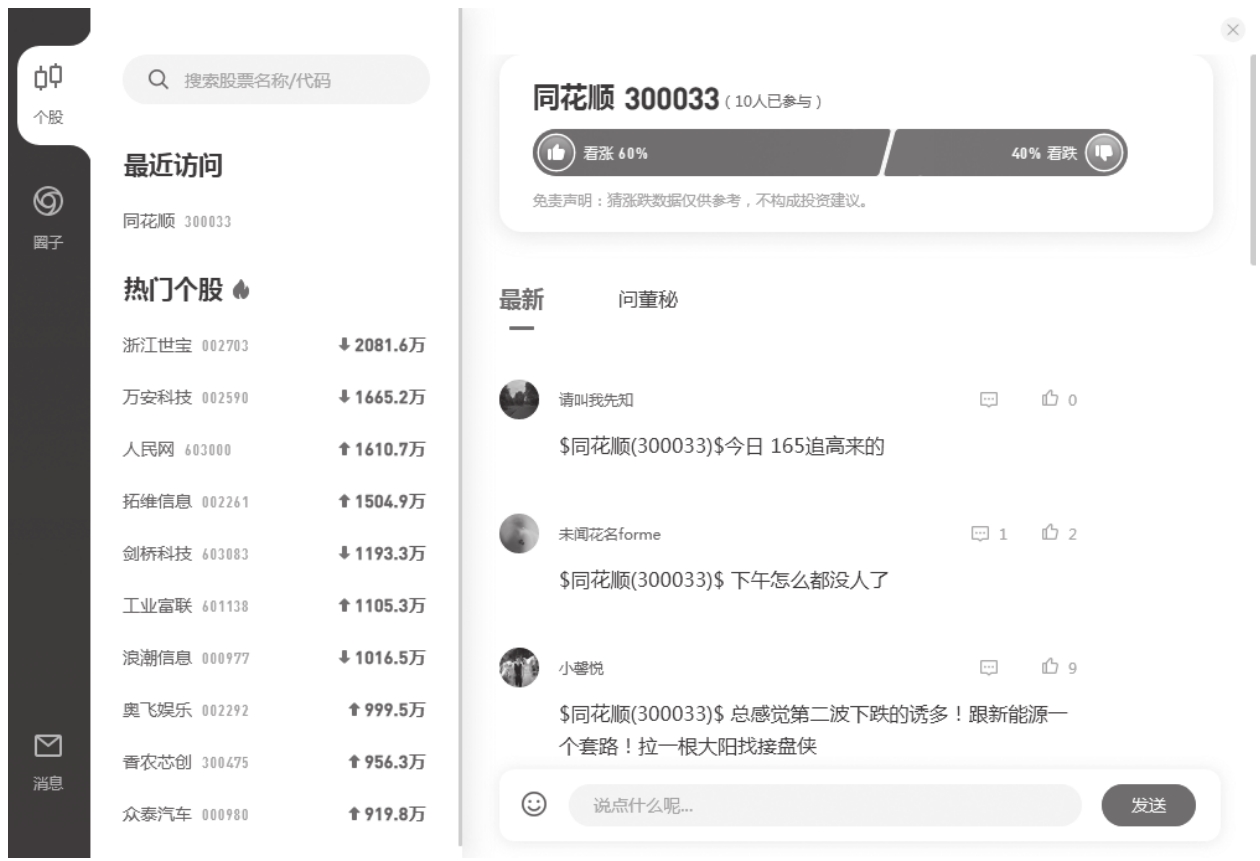Click username 未闻花名forme
This screenshot has width=1260, height=861.
(609, 534)
